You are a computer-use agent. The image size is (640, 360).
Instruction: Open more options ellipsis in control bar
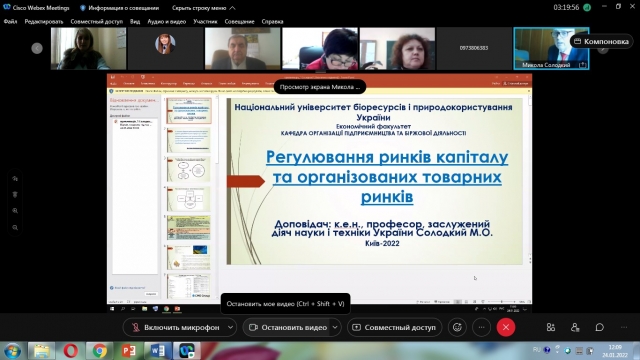(x=482, y=327)
